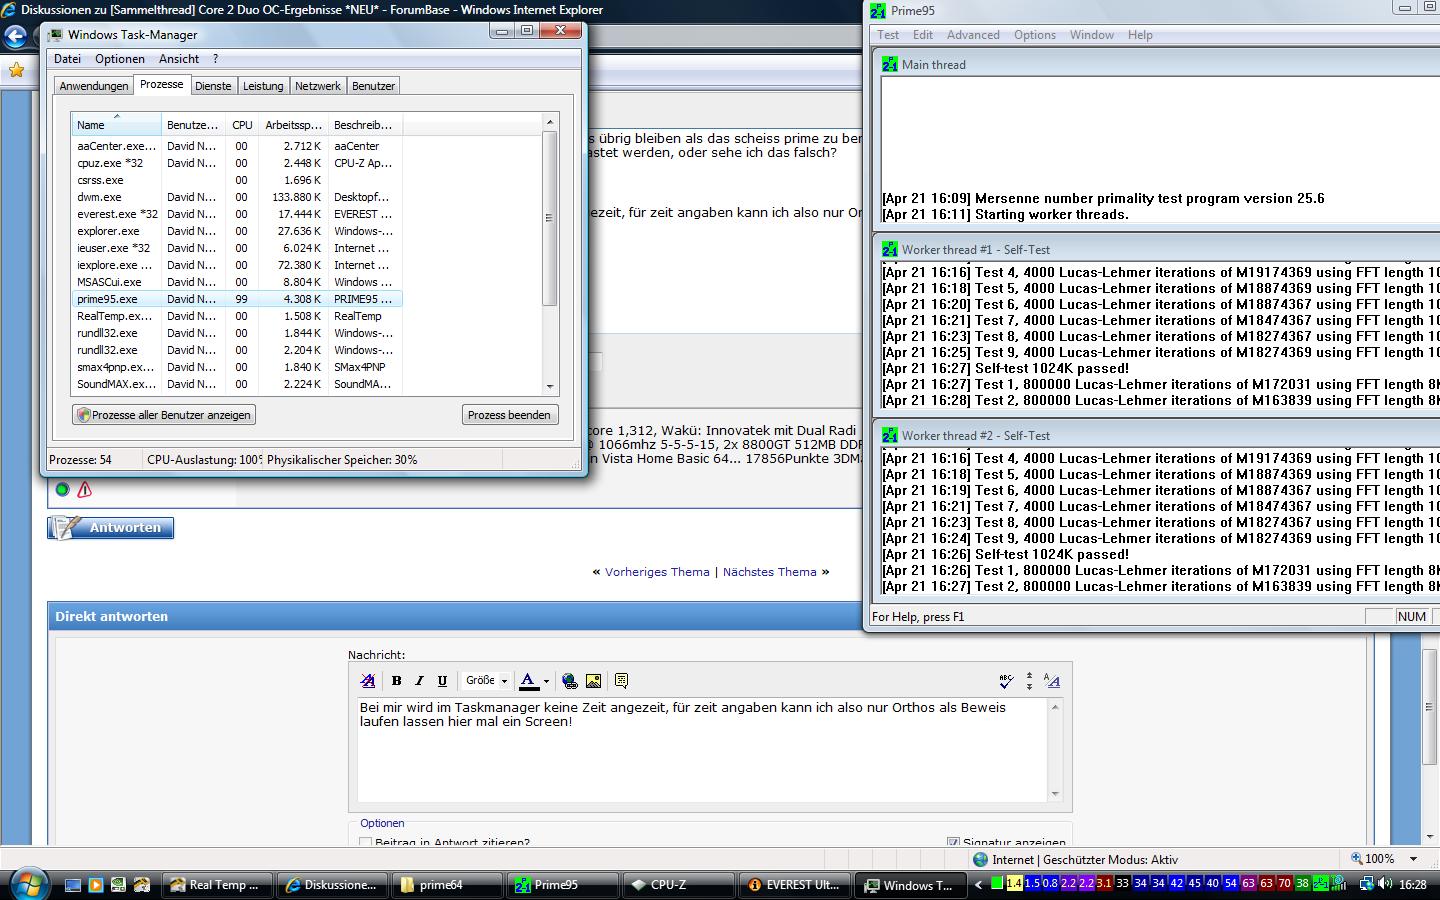
Task: Click the reply textarea scroll down arrow
Action: [1055, 794]
